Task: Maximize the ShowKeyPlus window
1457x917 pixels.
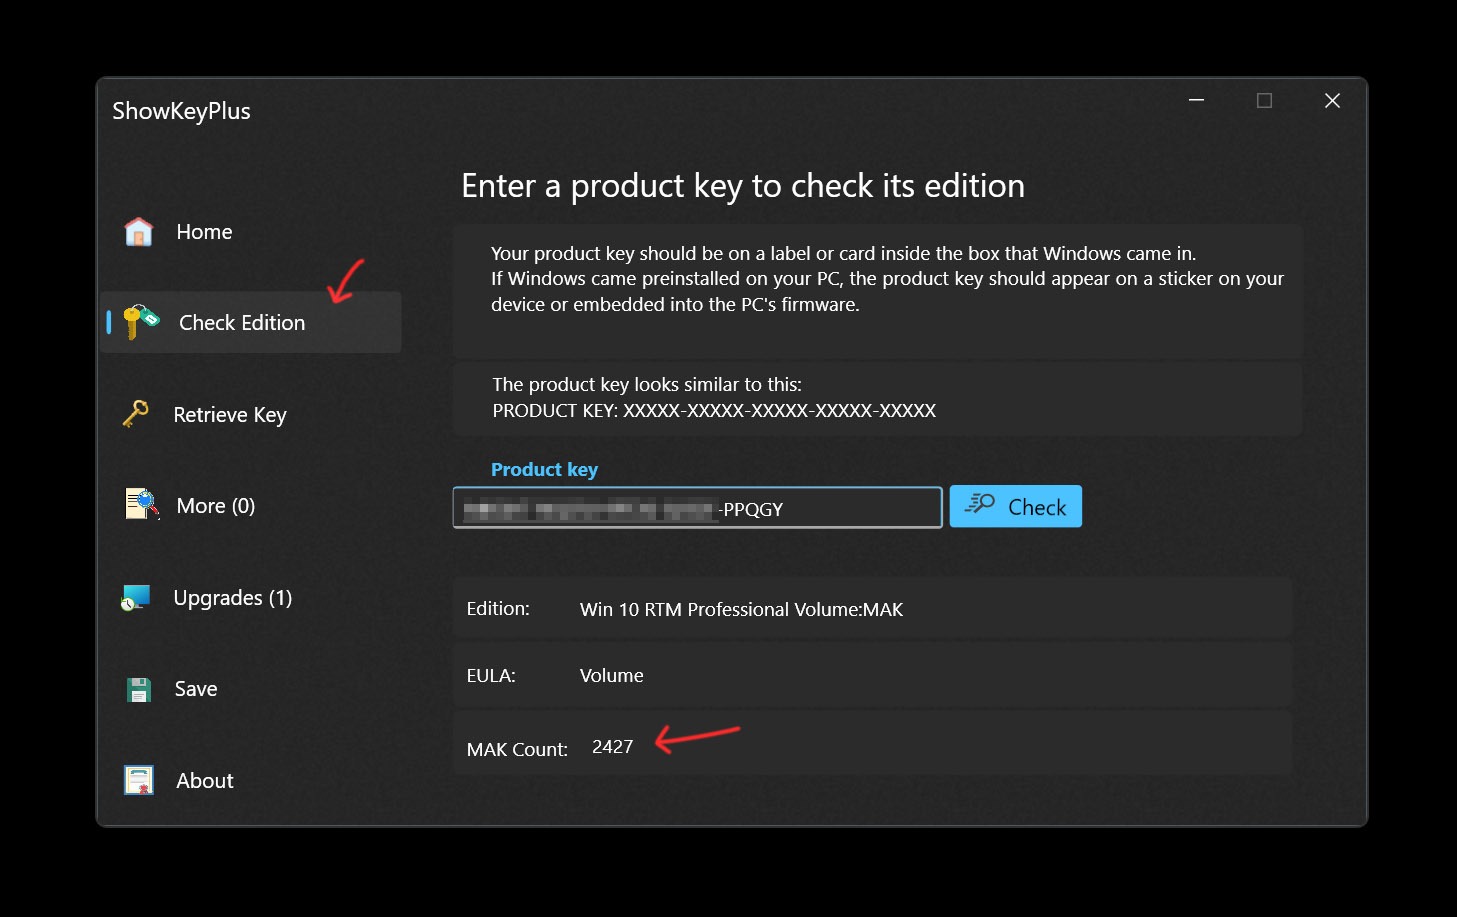Action: pyautogui.click(x=1264, y=101)
